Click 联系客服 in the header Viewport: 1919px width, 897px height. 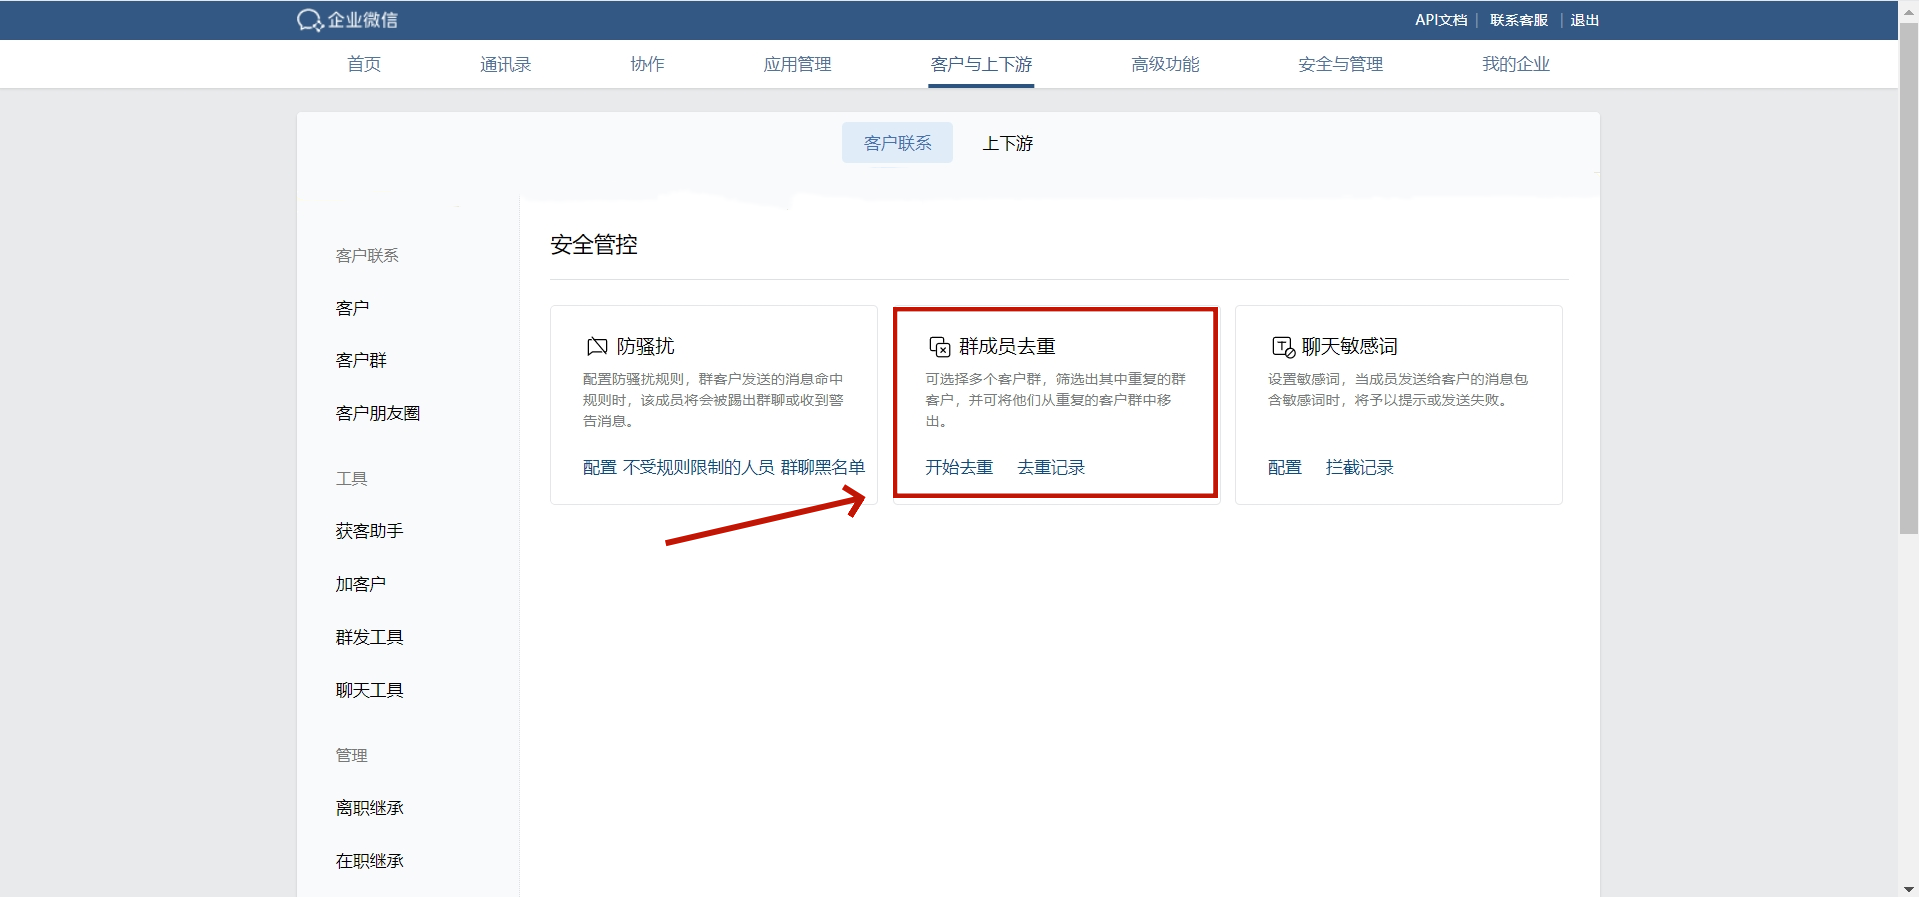point(1518,20)
